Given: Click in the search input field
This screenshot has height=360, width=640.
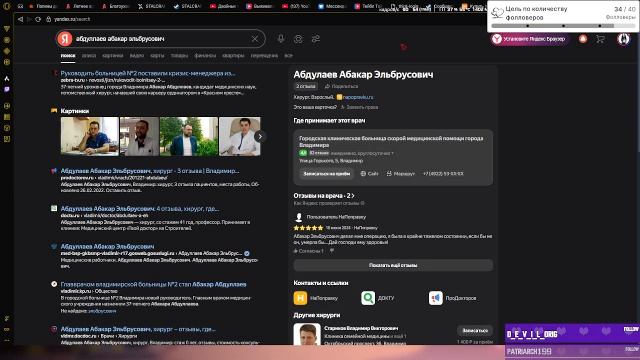Looking at the screenshot, I should coord(161,39).
